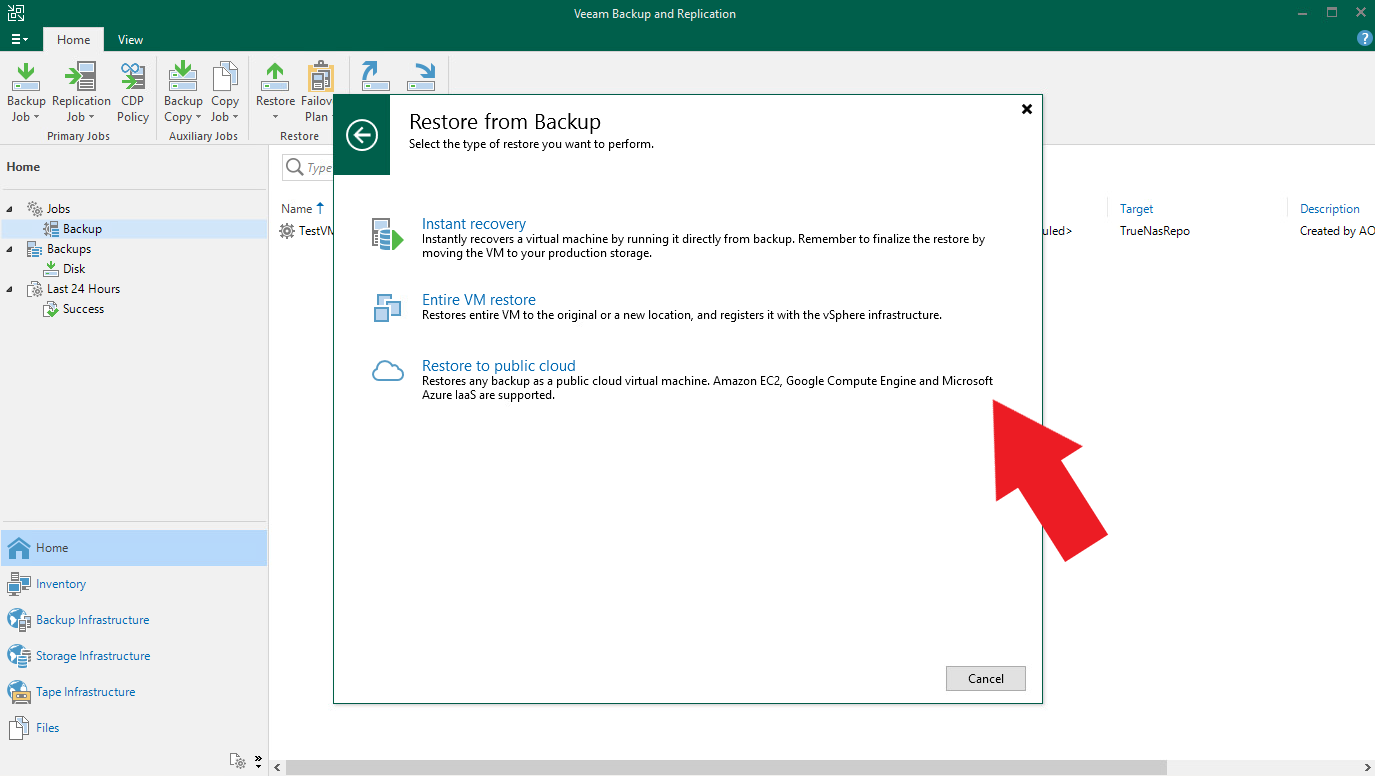Click the blue up-arrow export icon in ribbon
Image resolution: width=1375 pixels, height=776 pixels.
375,76
